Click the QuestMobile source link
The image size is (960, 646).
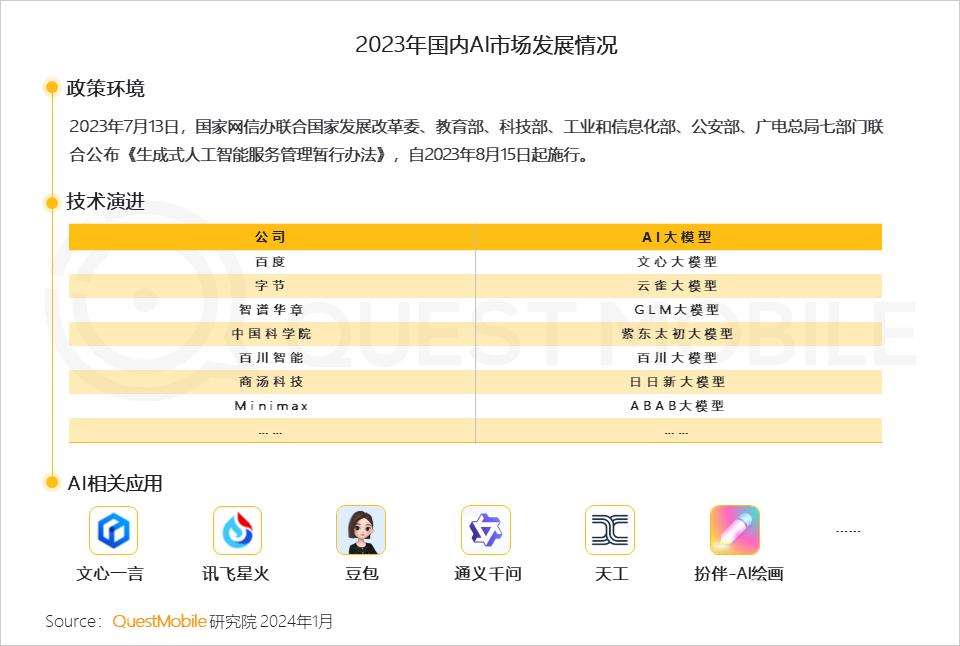tap(159, 622)
